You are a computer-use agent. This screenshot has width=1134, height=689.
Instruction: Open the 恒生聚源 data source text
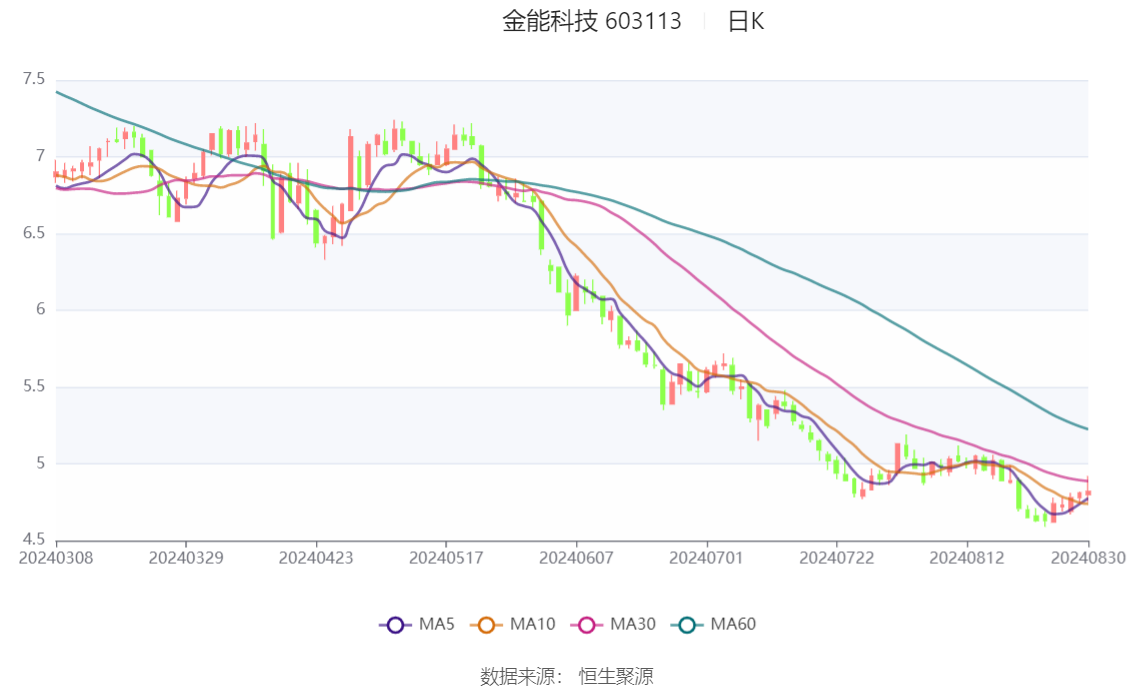coord(616,677)
